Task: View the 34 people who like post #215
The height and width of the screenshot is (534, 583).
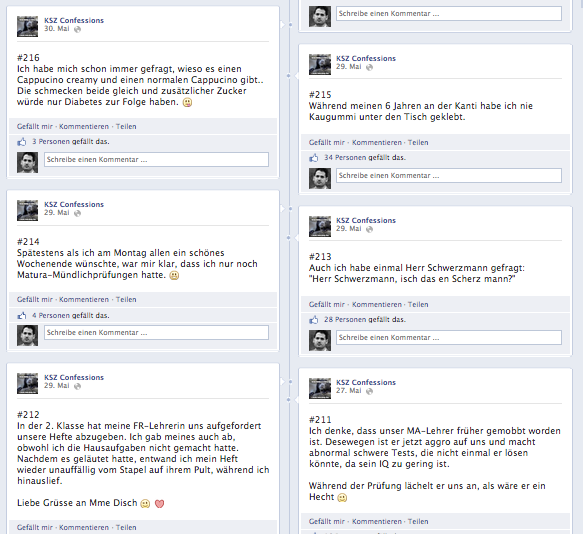Action: (365, 158)
